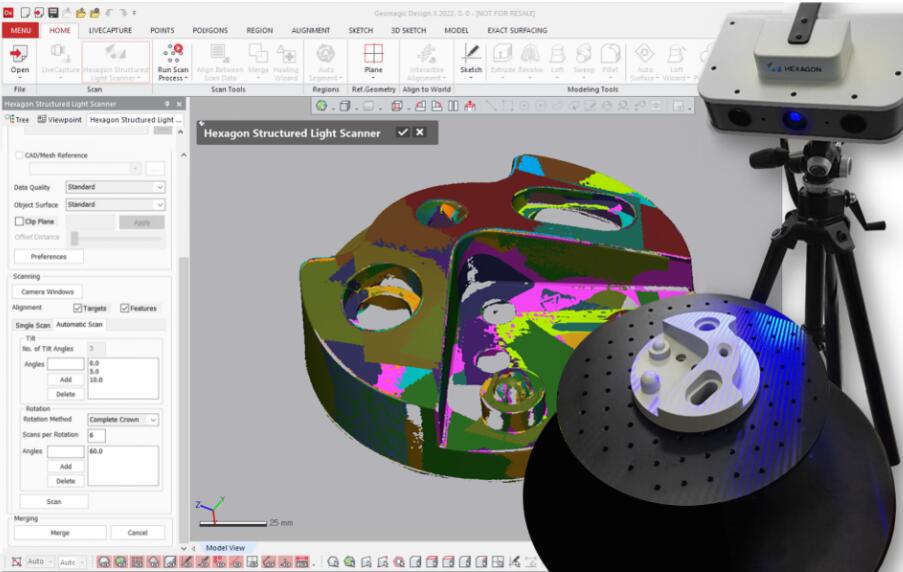The height and width of the screenshot is (572, 903).
Task: Click the Loft modeling icon
Action: [x=557, y=54]
